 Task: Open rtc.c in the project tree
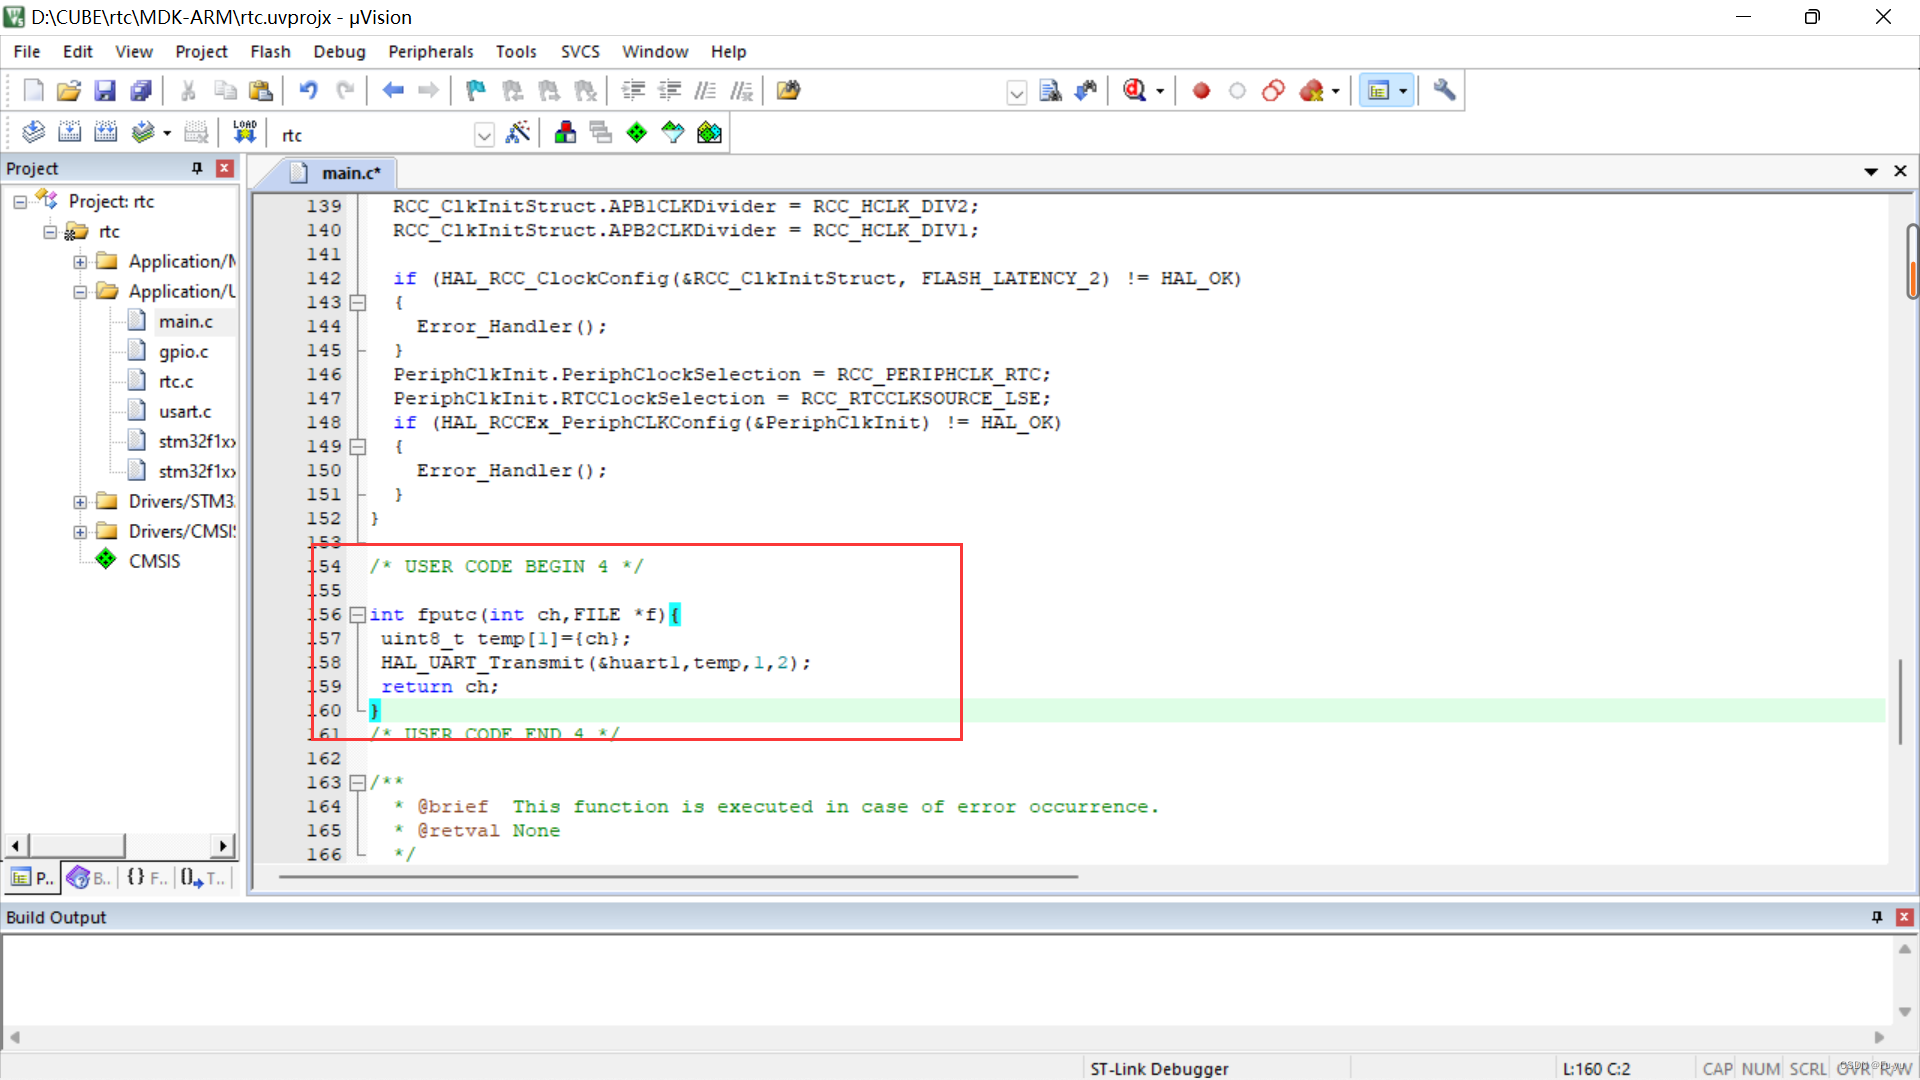[176, 382]
